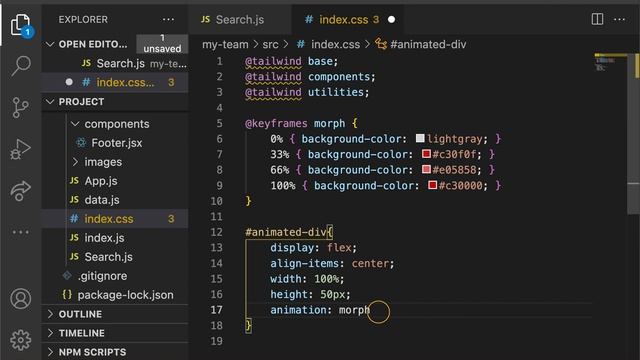Click my-team breadcrumb
Image resolution: width=640 pixels, height=360 pixels.
225,44
